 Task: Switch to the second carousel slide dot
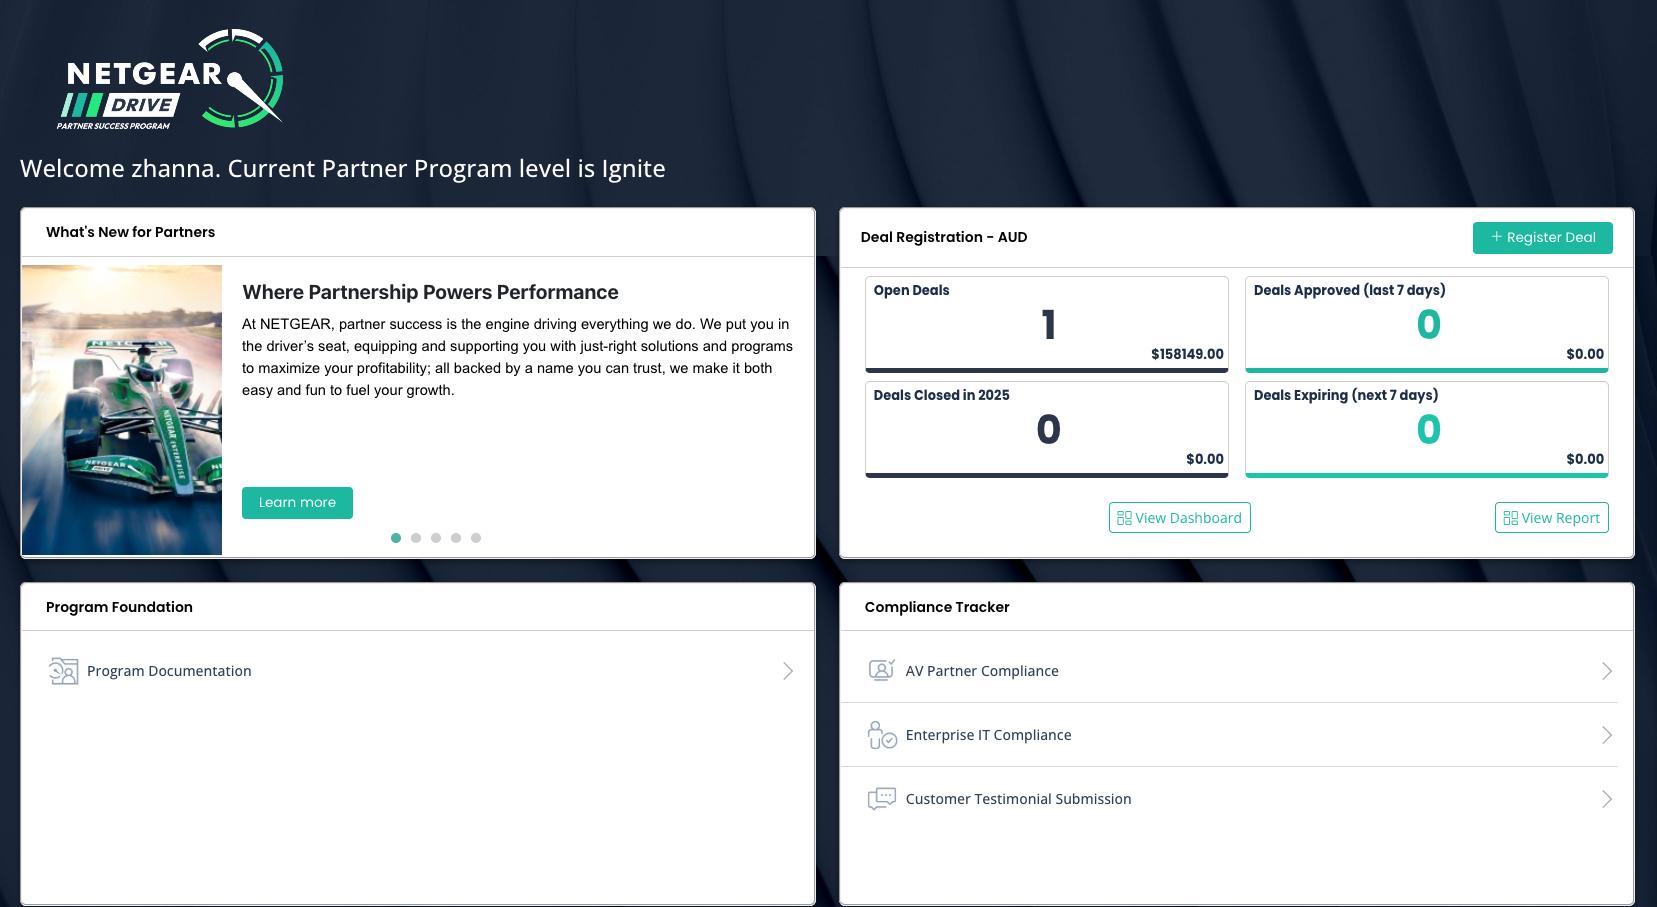coord(416,538)
